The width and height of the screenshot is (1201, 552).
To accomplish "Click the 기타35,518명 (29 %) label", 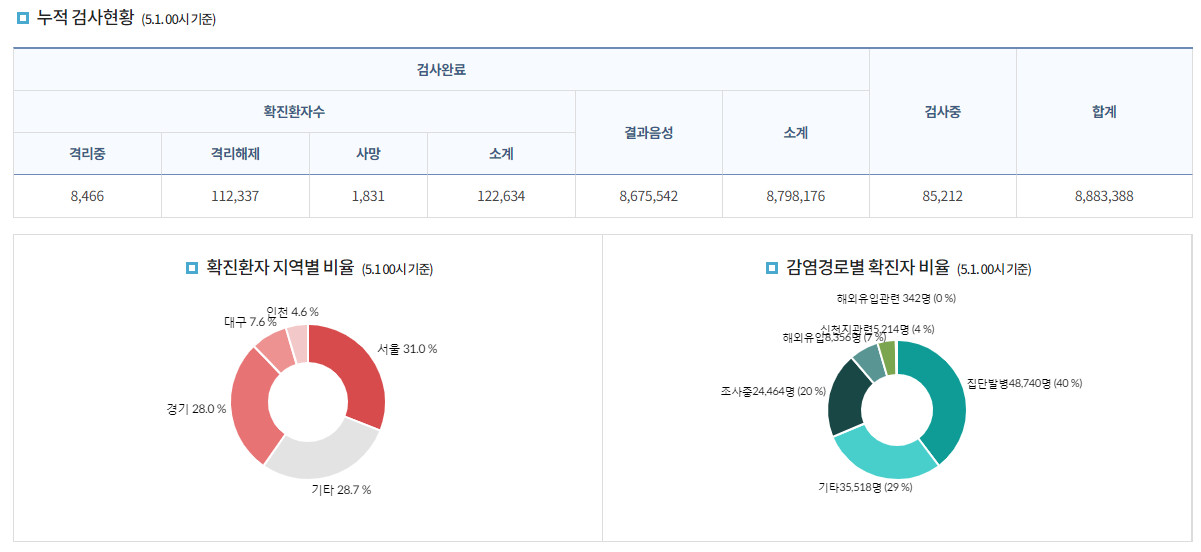I will coord(865,488).
